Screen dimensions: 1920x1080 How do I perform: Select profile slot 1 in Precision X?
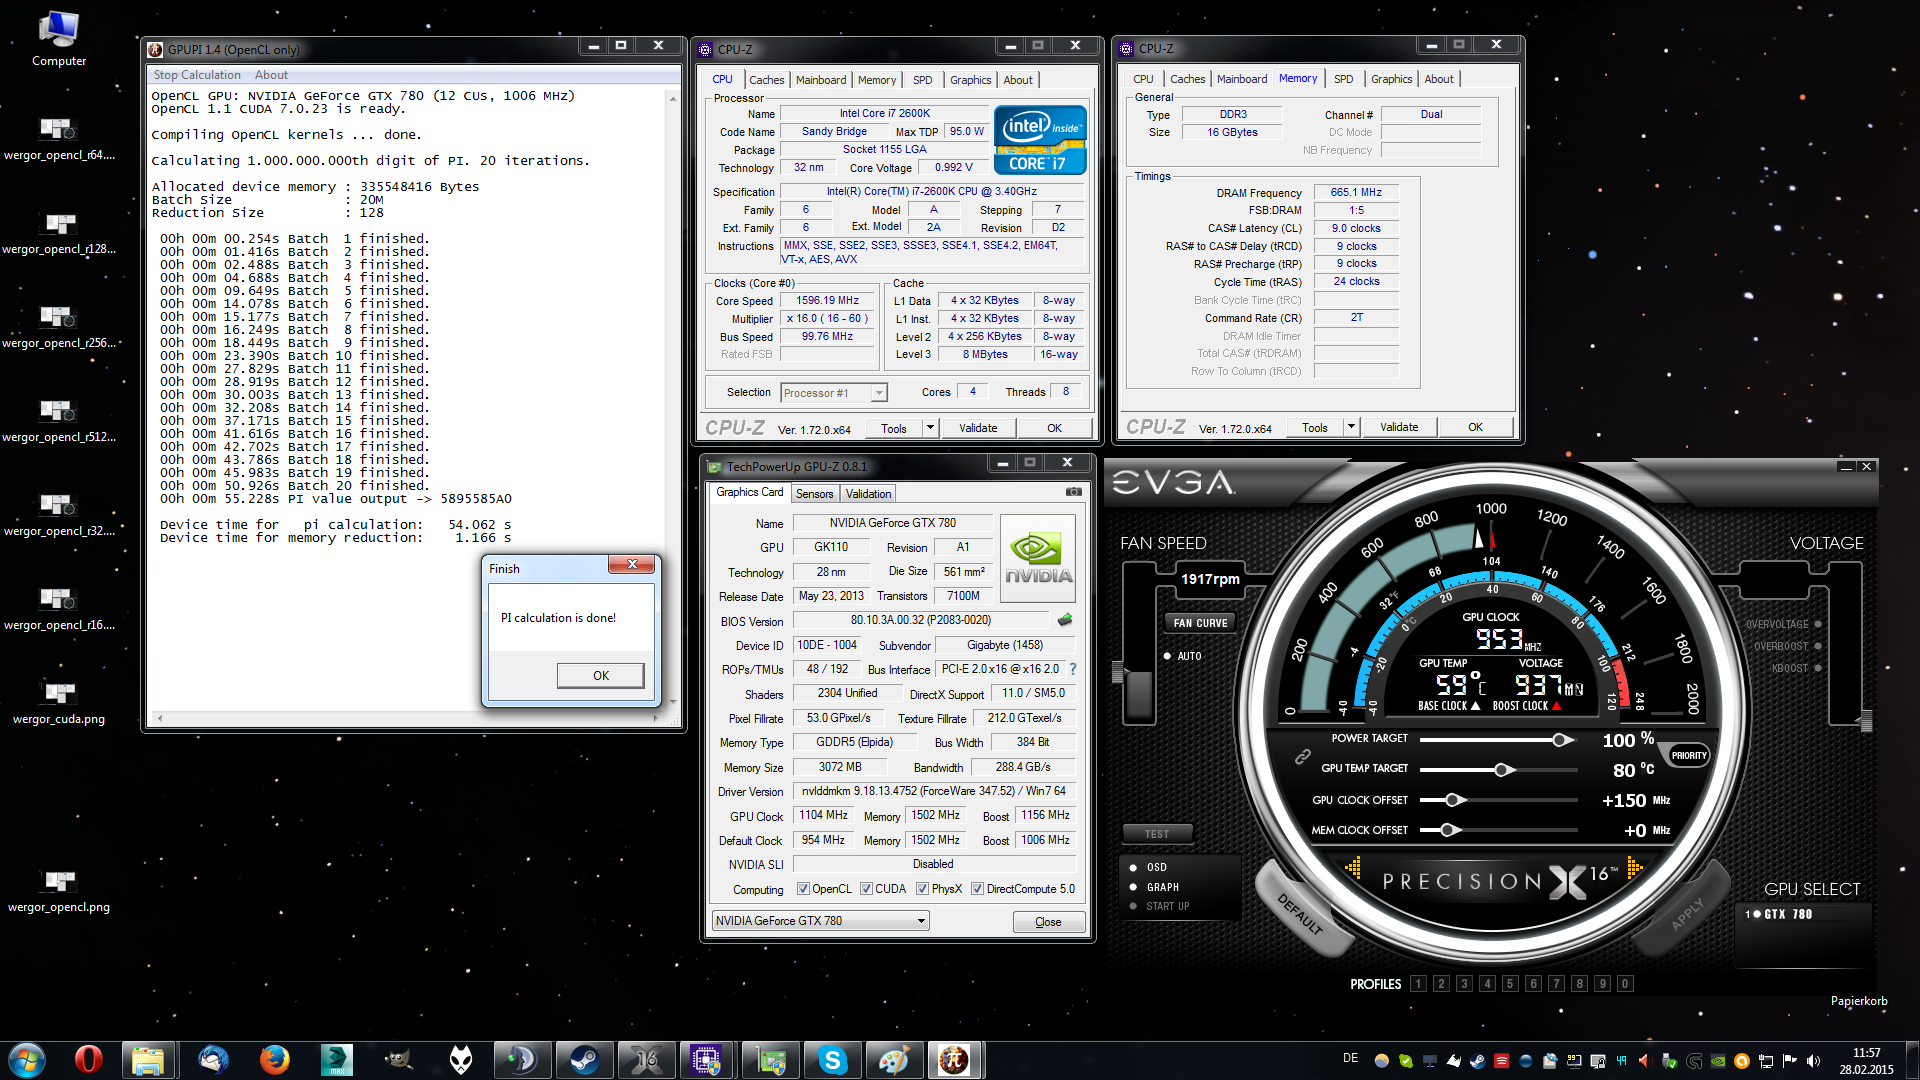1418,984
